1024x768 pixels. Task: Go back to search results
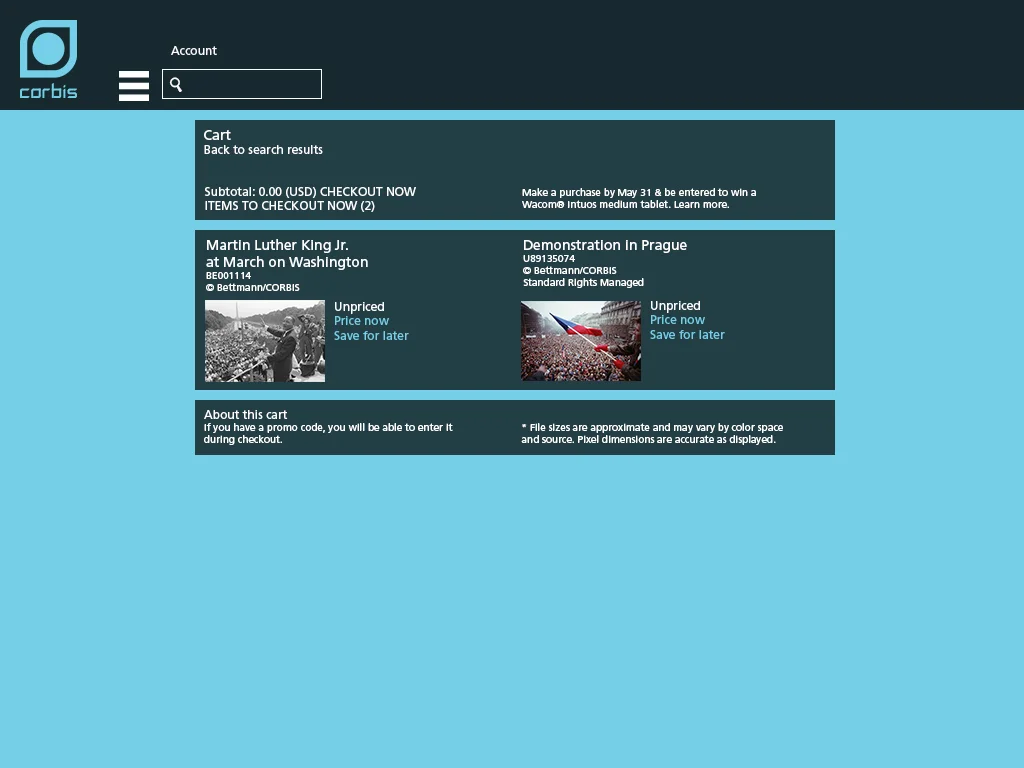[x=263, y=150]
